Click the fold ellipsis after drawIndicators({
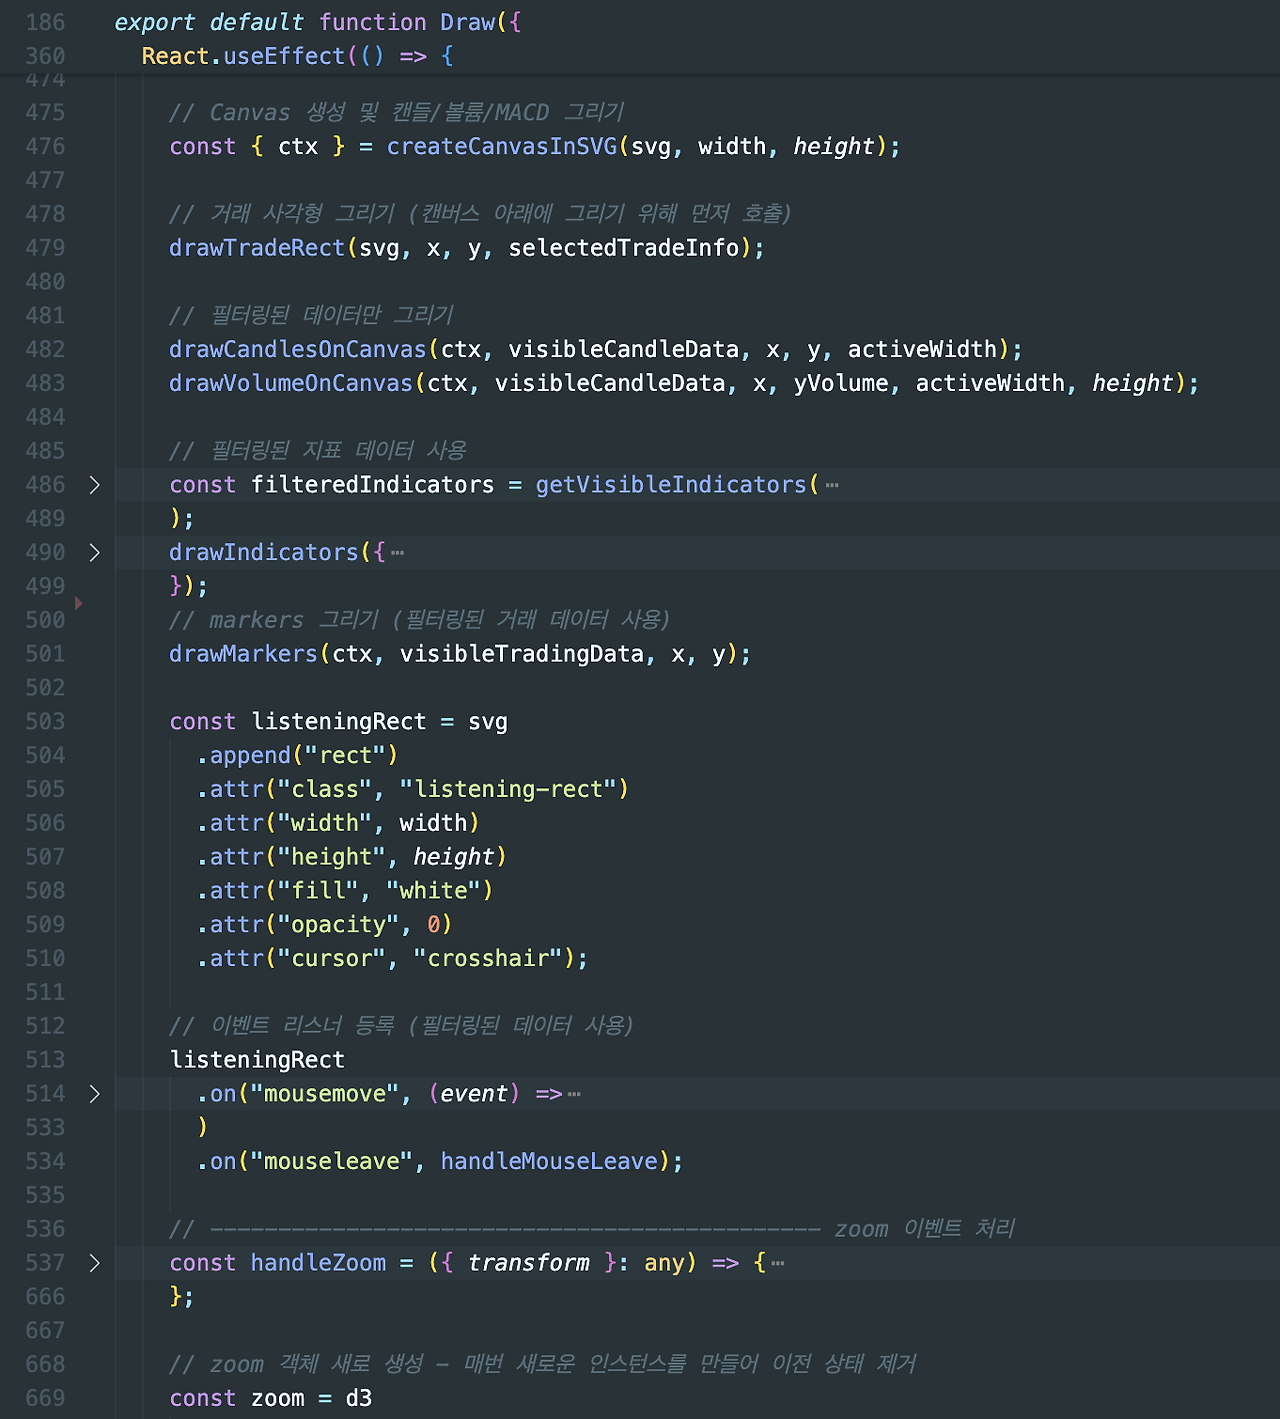The height and width of the screenshot is (1419, 1280). [398, 553]
